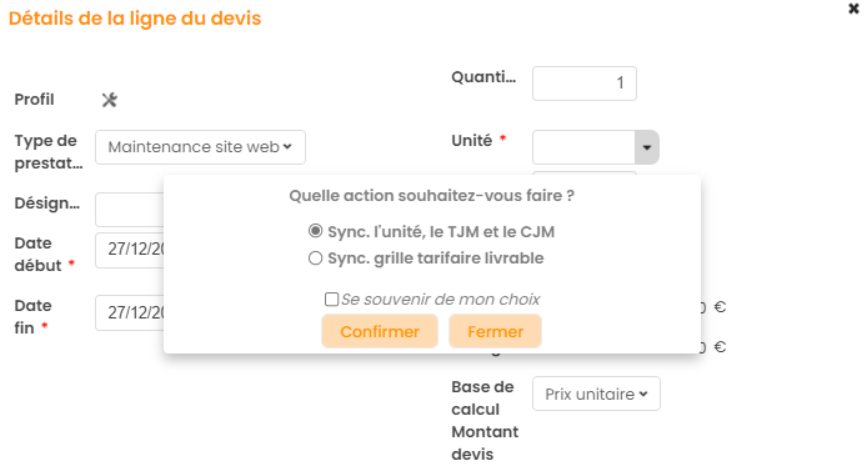868x474 pixels.
Task: Click the 'Détails de la ligne du devis' title
Action: 135,19
